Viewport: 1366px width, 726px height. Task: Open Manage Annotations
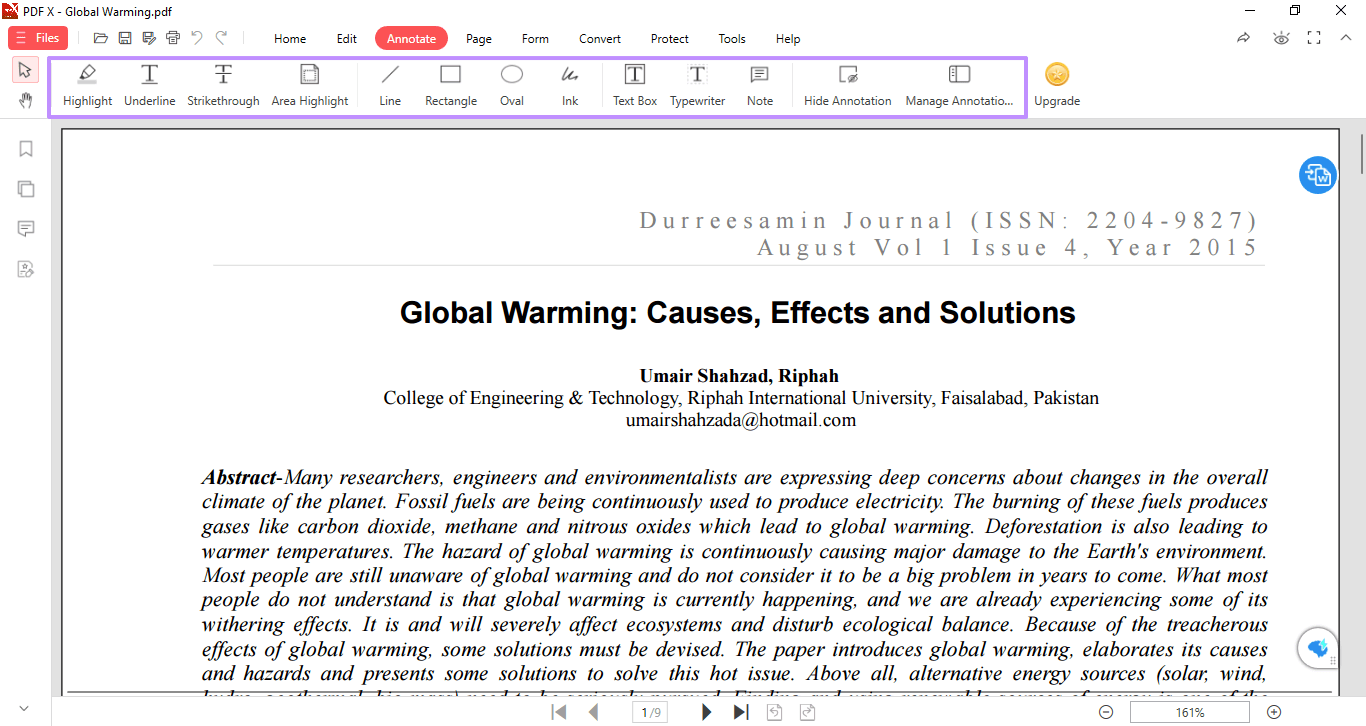(x=959, y=85)
